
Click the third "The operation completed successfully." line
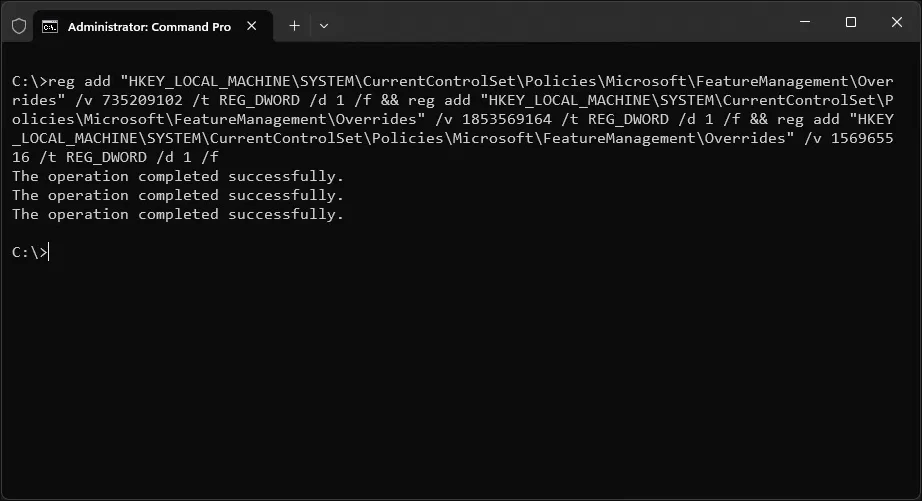(x=178, y=214)
